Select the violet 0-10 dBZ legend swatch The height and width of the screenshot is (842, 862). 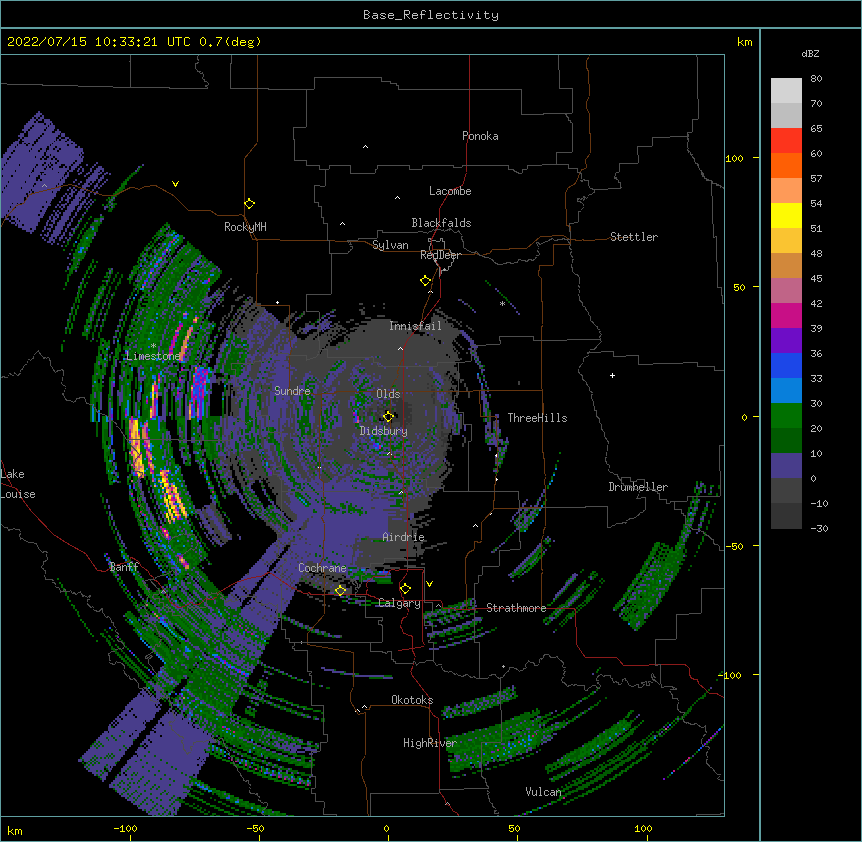(786, 466)
